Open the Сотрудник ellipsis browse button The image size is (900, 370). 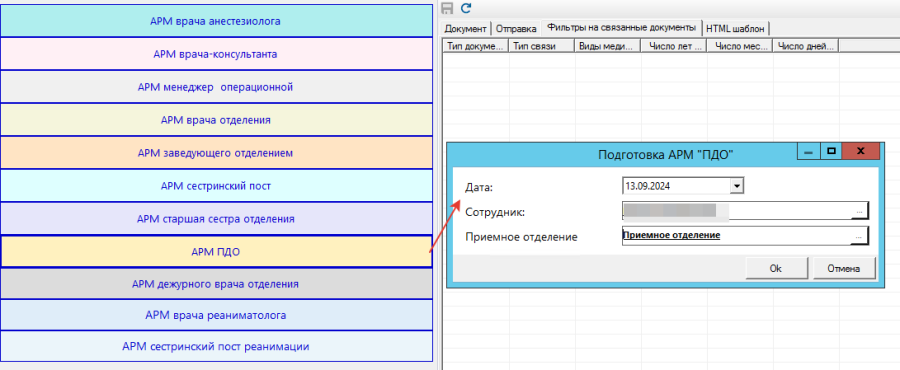859,211
